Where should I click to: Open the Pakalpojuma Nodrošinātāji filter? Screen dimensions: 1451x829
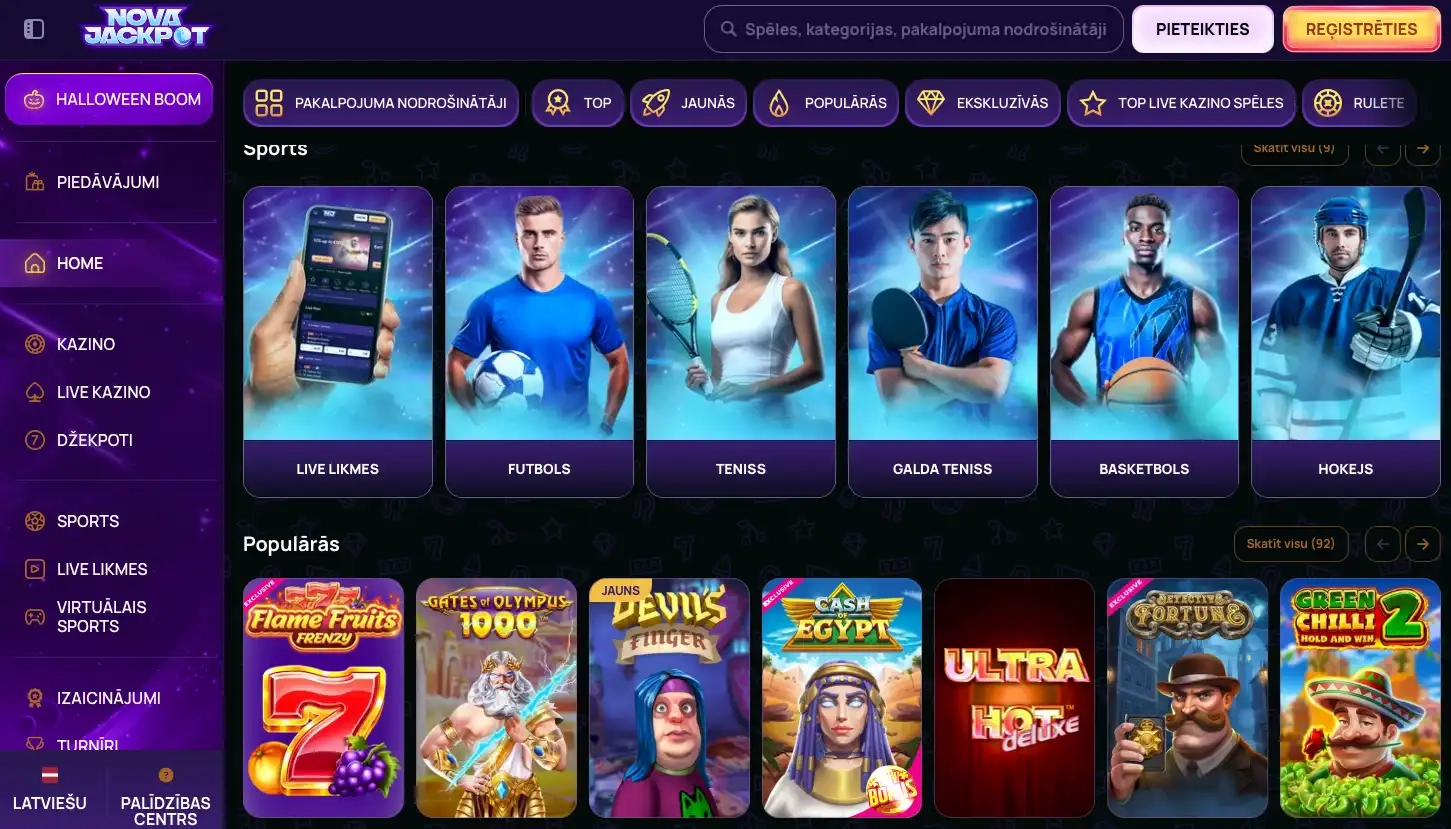(381, 103)
